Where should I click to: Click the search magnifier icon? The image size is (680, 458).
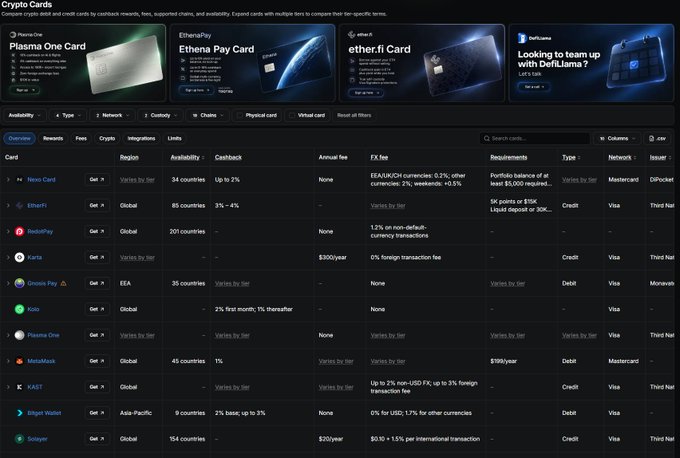pyautogui.click(x=487, y=138)
